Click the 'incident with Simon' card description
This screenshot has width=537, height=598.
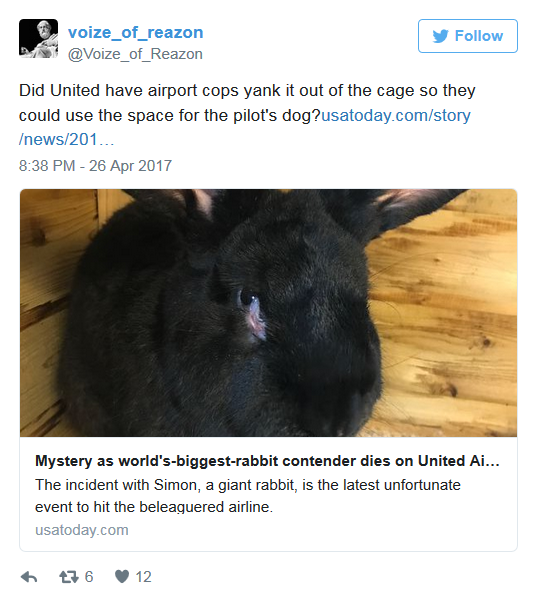click(x=248, y=485)
